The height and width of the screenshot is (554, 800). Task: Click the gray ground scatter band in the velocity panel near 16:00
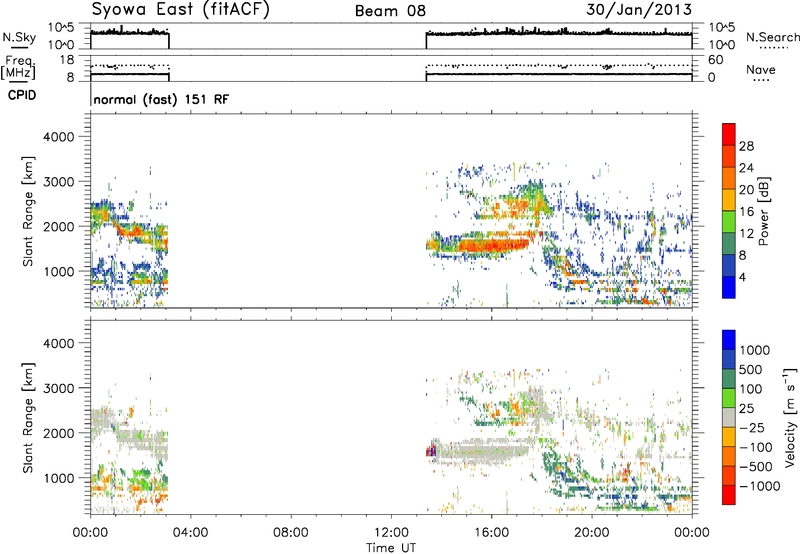pos(482,451)
